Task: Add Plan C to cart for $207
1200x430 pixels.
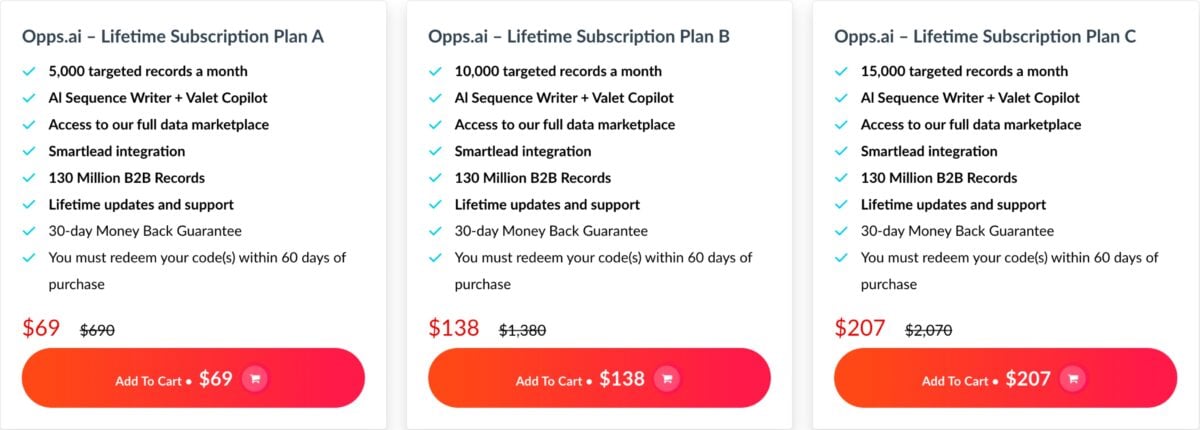Action: tap(1004, 378)
